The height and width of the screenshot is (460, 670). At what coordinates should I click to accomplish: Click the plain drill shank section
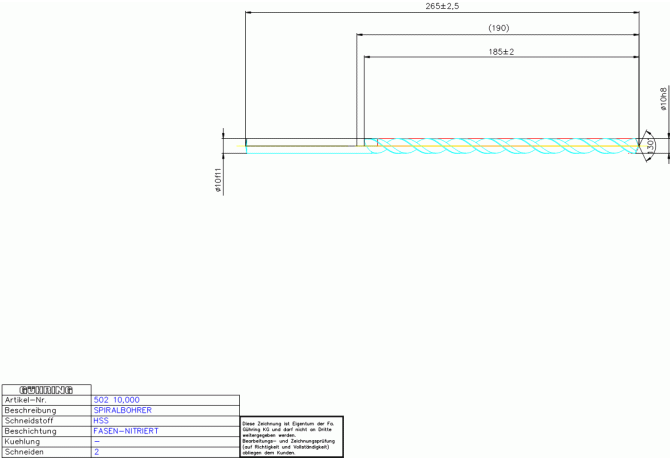tap(300, 146)
